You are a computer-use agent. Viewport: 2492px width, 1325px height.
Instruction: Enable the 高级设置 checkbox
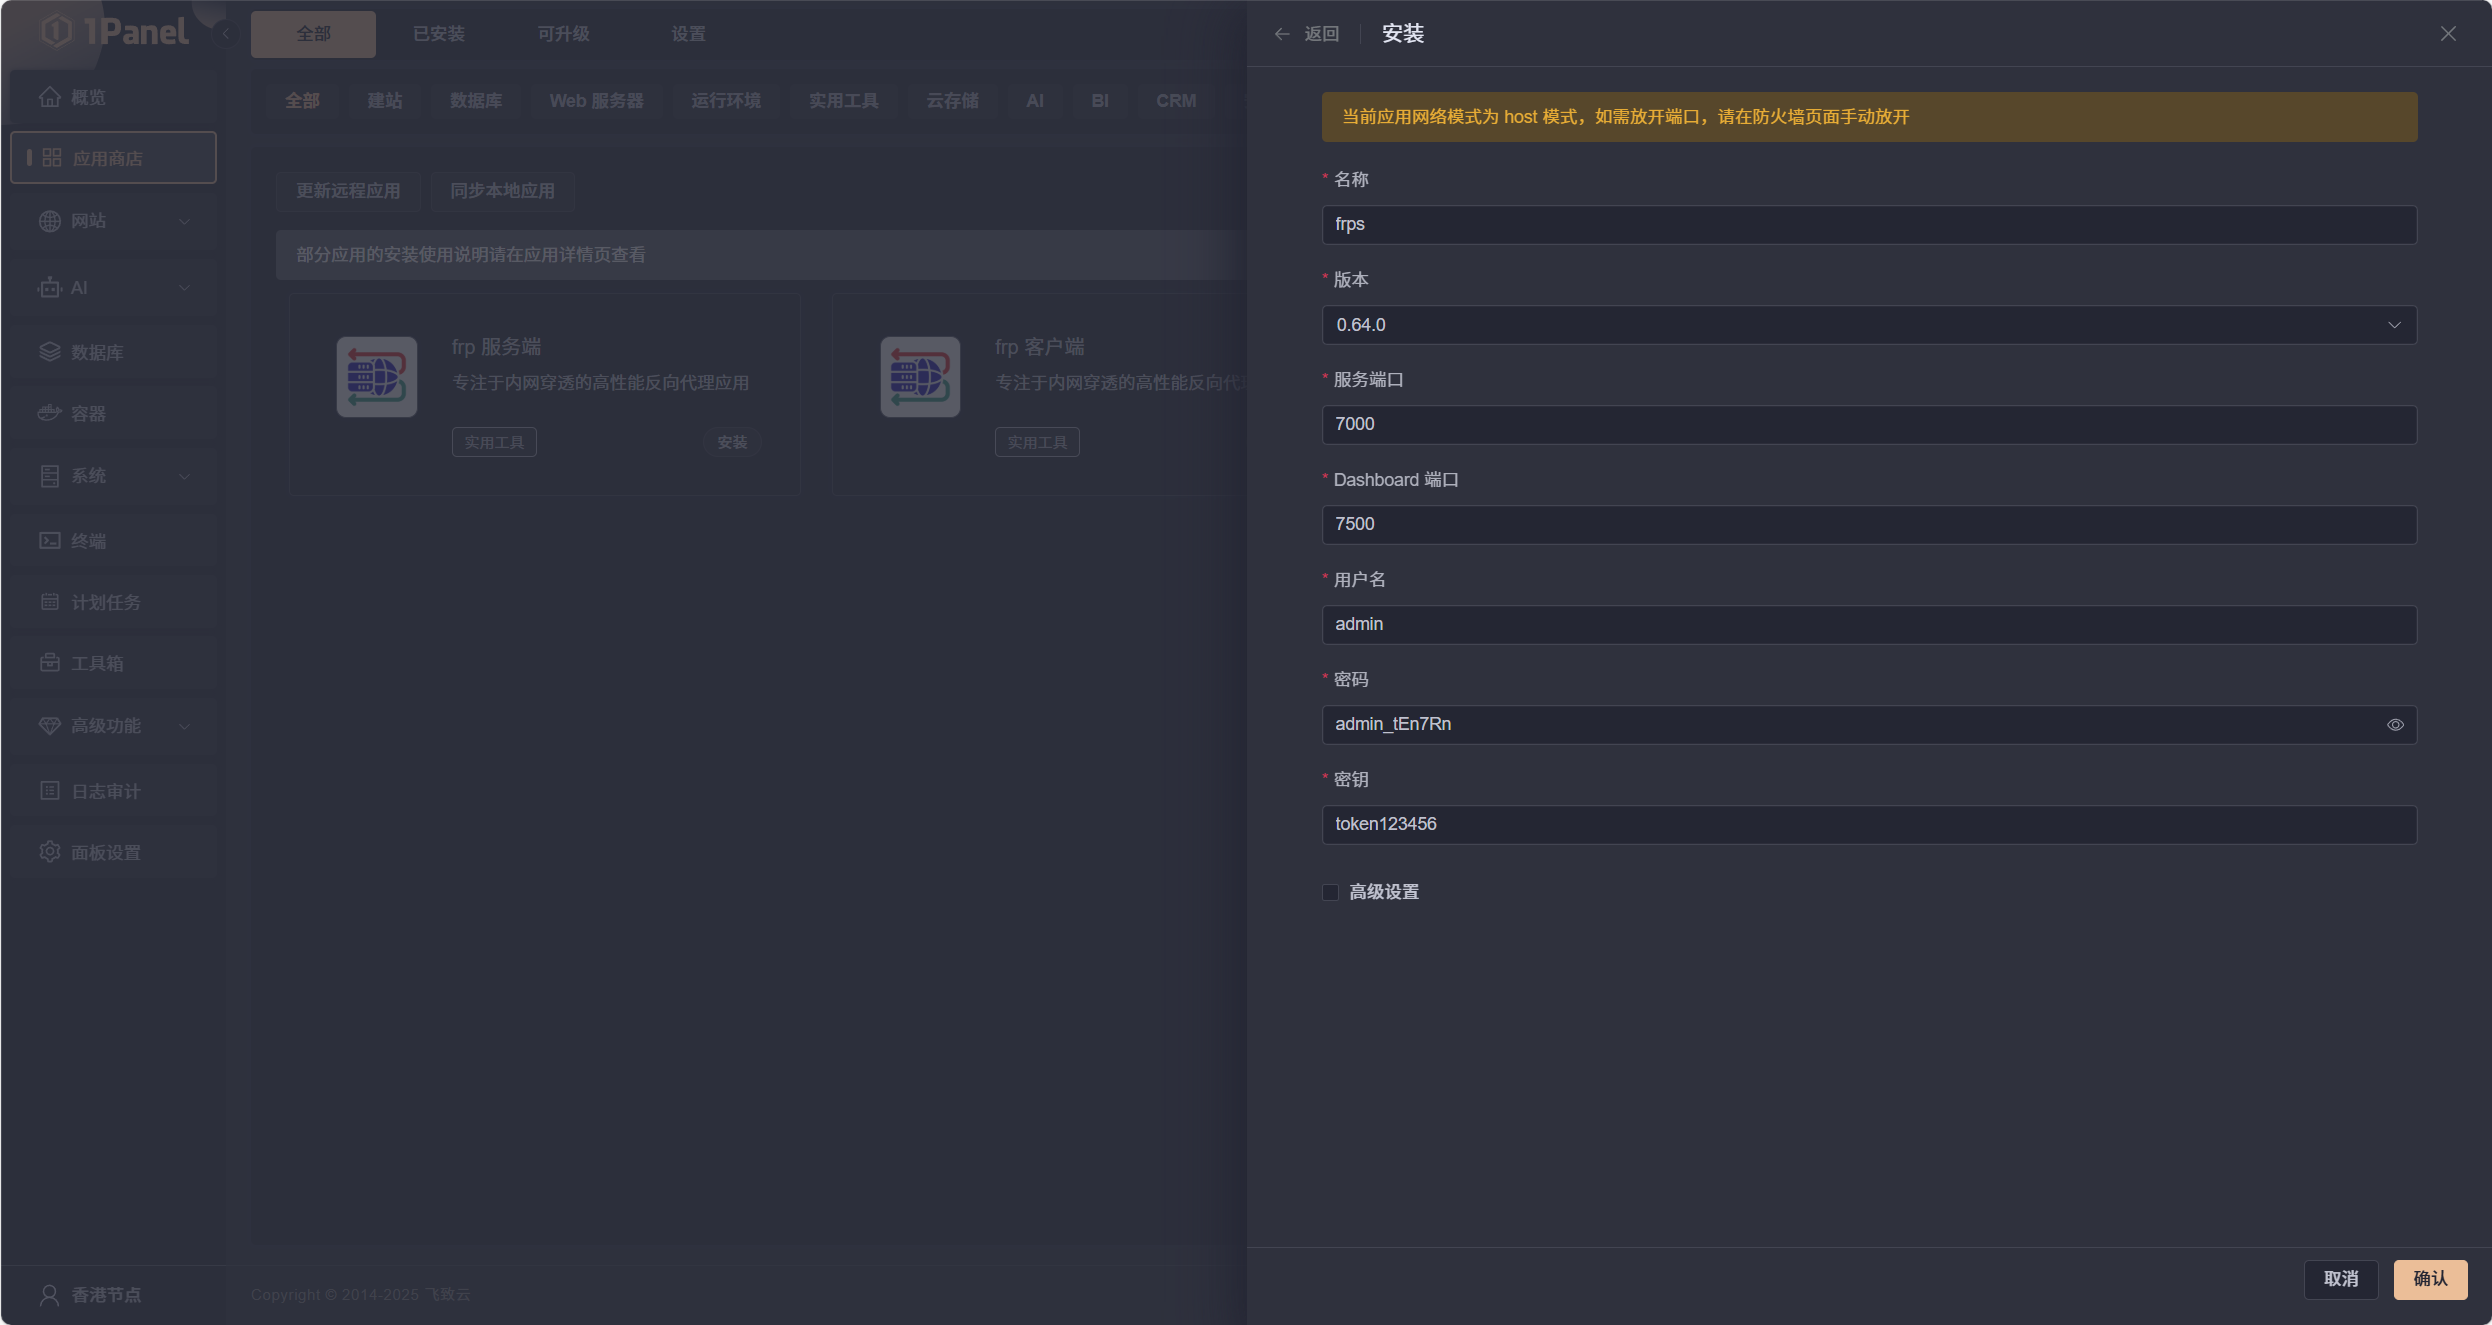click(x=1330, y=892)
